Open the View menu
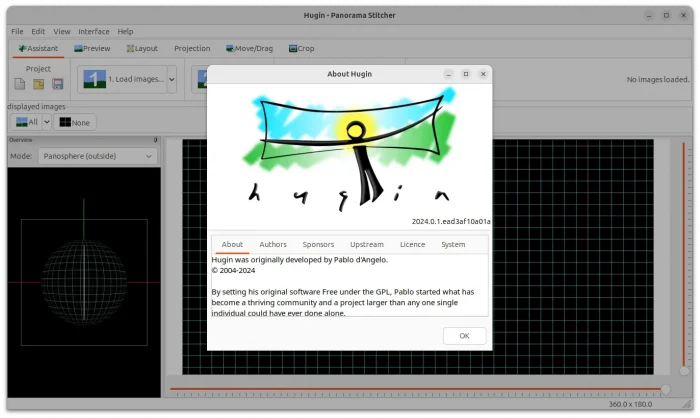 (x=62, y=31)
